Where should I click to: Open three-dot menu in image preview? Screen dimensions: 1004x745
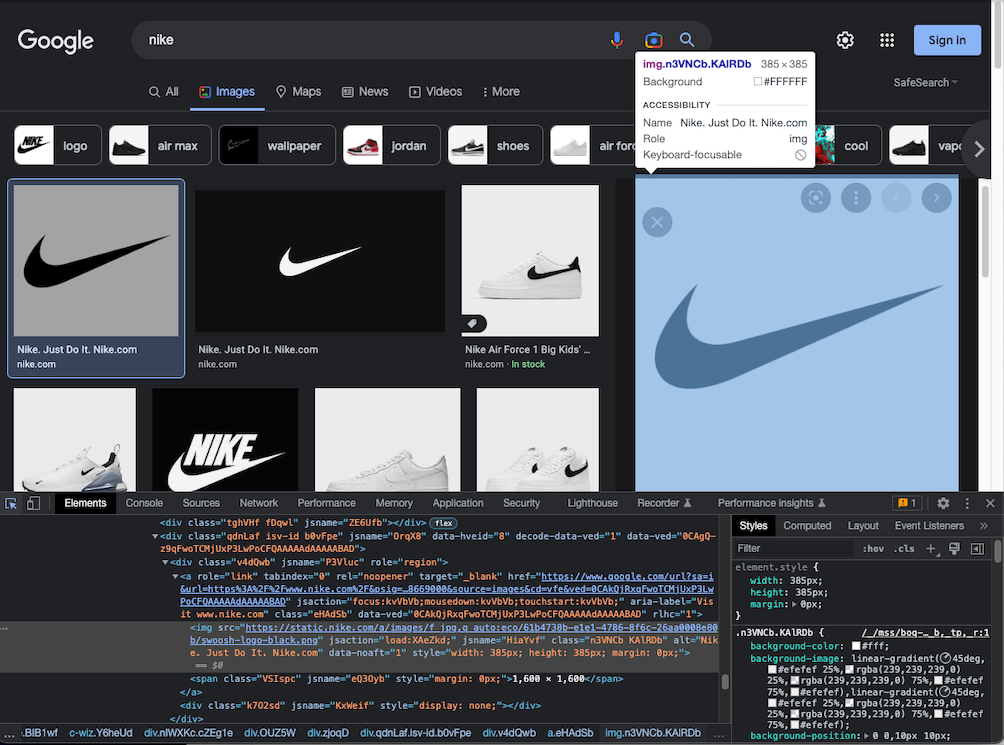tap(856, 198)
